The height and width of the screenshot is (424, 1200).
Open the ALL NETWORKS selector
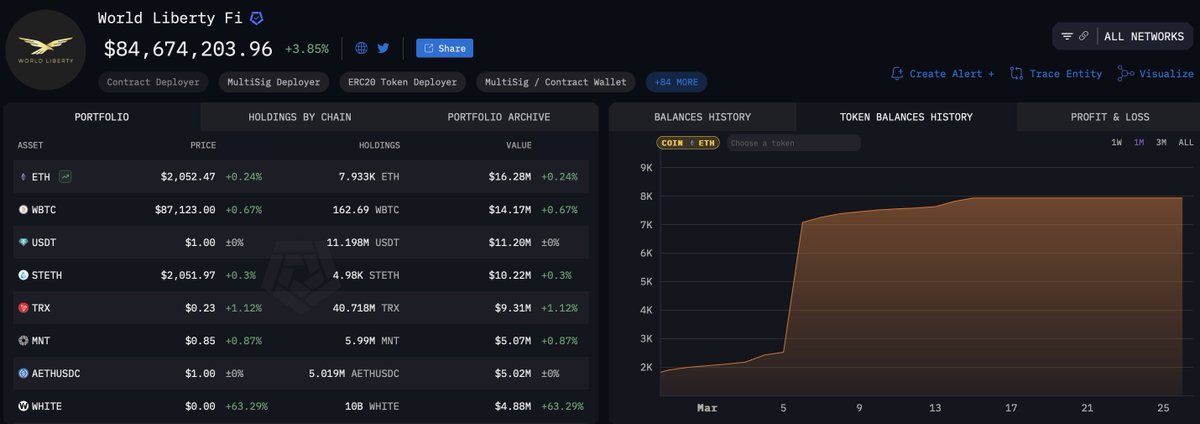[x=1144, y=36]
